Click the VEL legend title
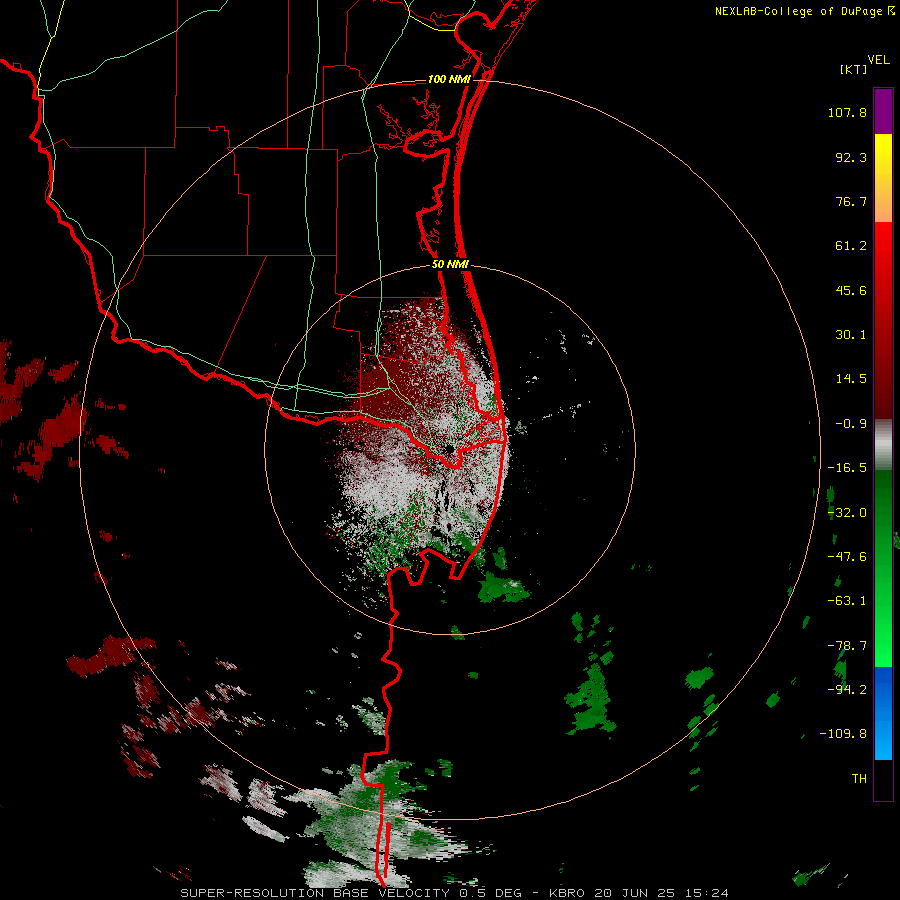Viewport: 900px width, 900px height. (x=878, y=60)
